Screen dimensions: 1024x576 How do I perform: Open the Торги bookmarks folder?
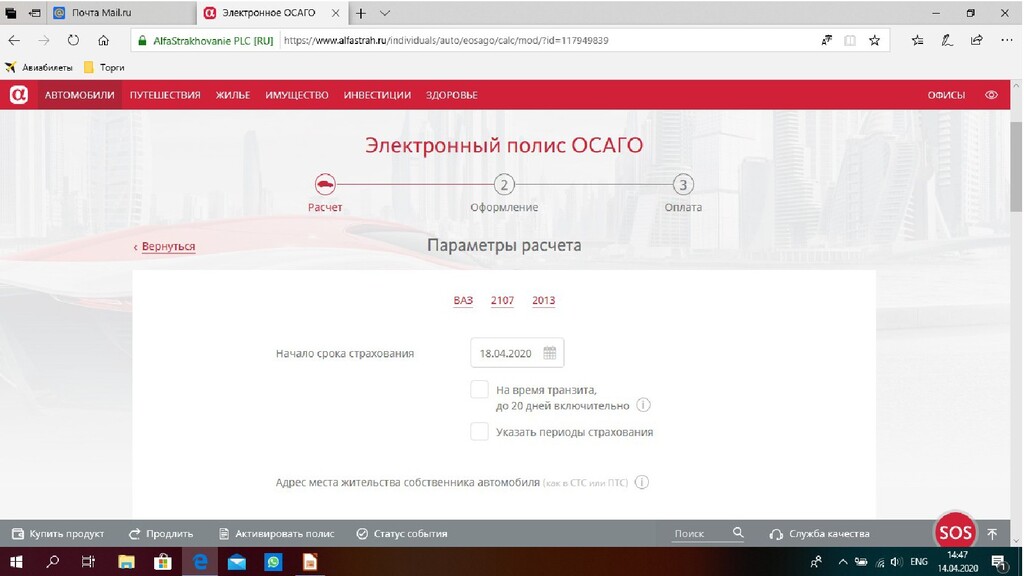coord(104,67)
